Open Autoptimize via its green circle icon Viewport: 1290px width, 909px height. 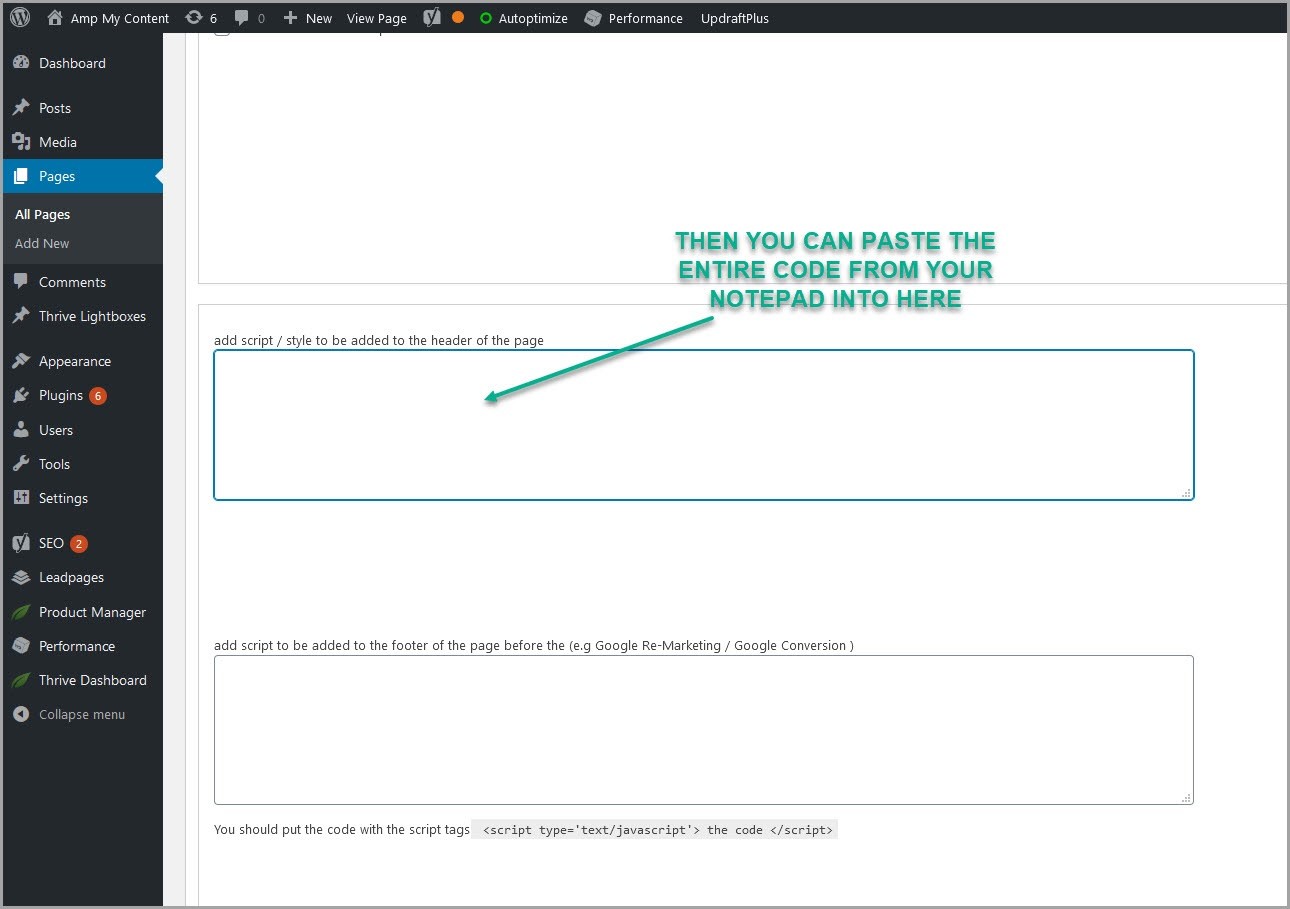487,17
